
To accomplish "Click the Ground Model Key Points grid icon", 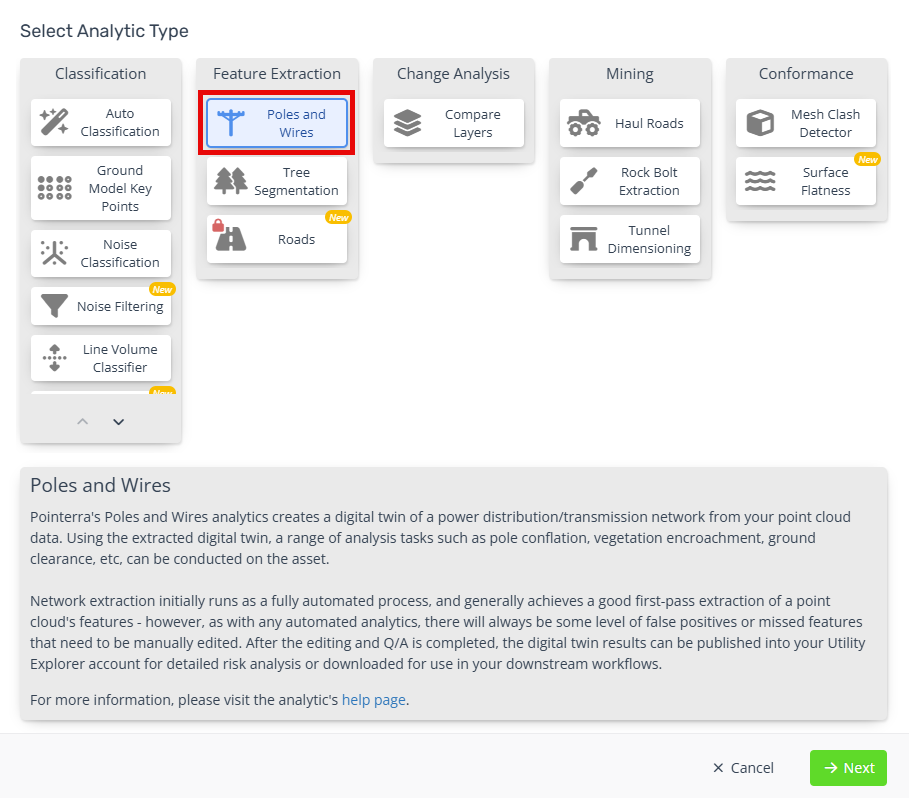I will click(54, 188).
